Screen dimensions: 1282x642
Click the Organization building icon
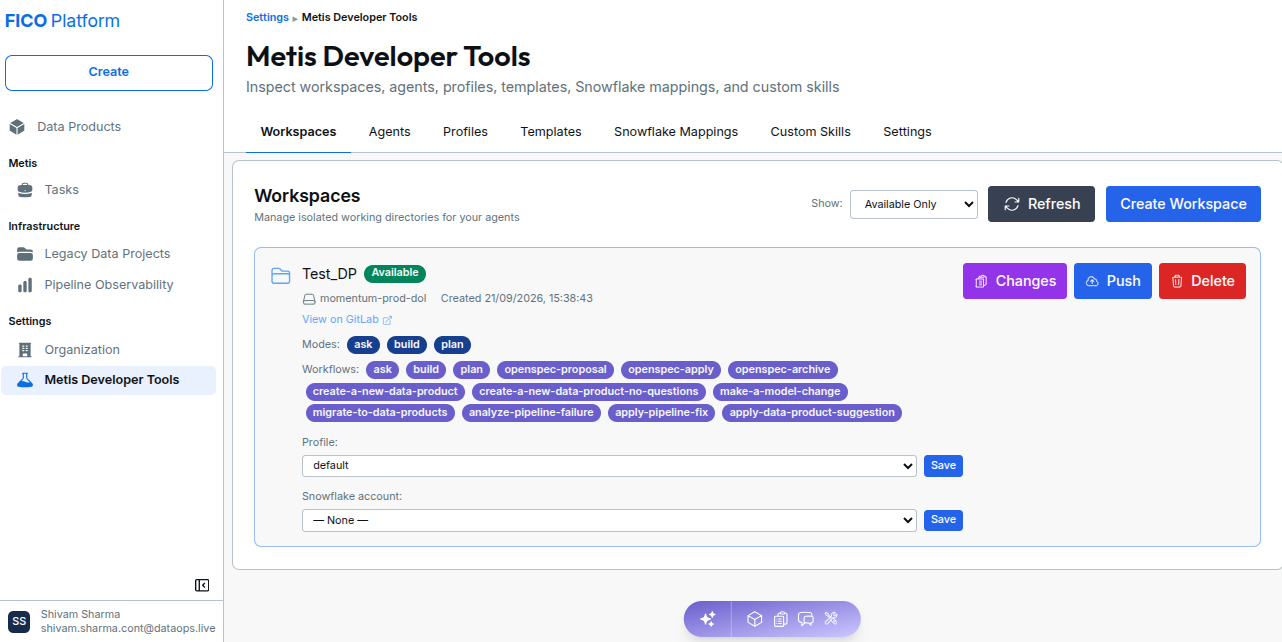(25, 350)
